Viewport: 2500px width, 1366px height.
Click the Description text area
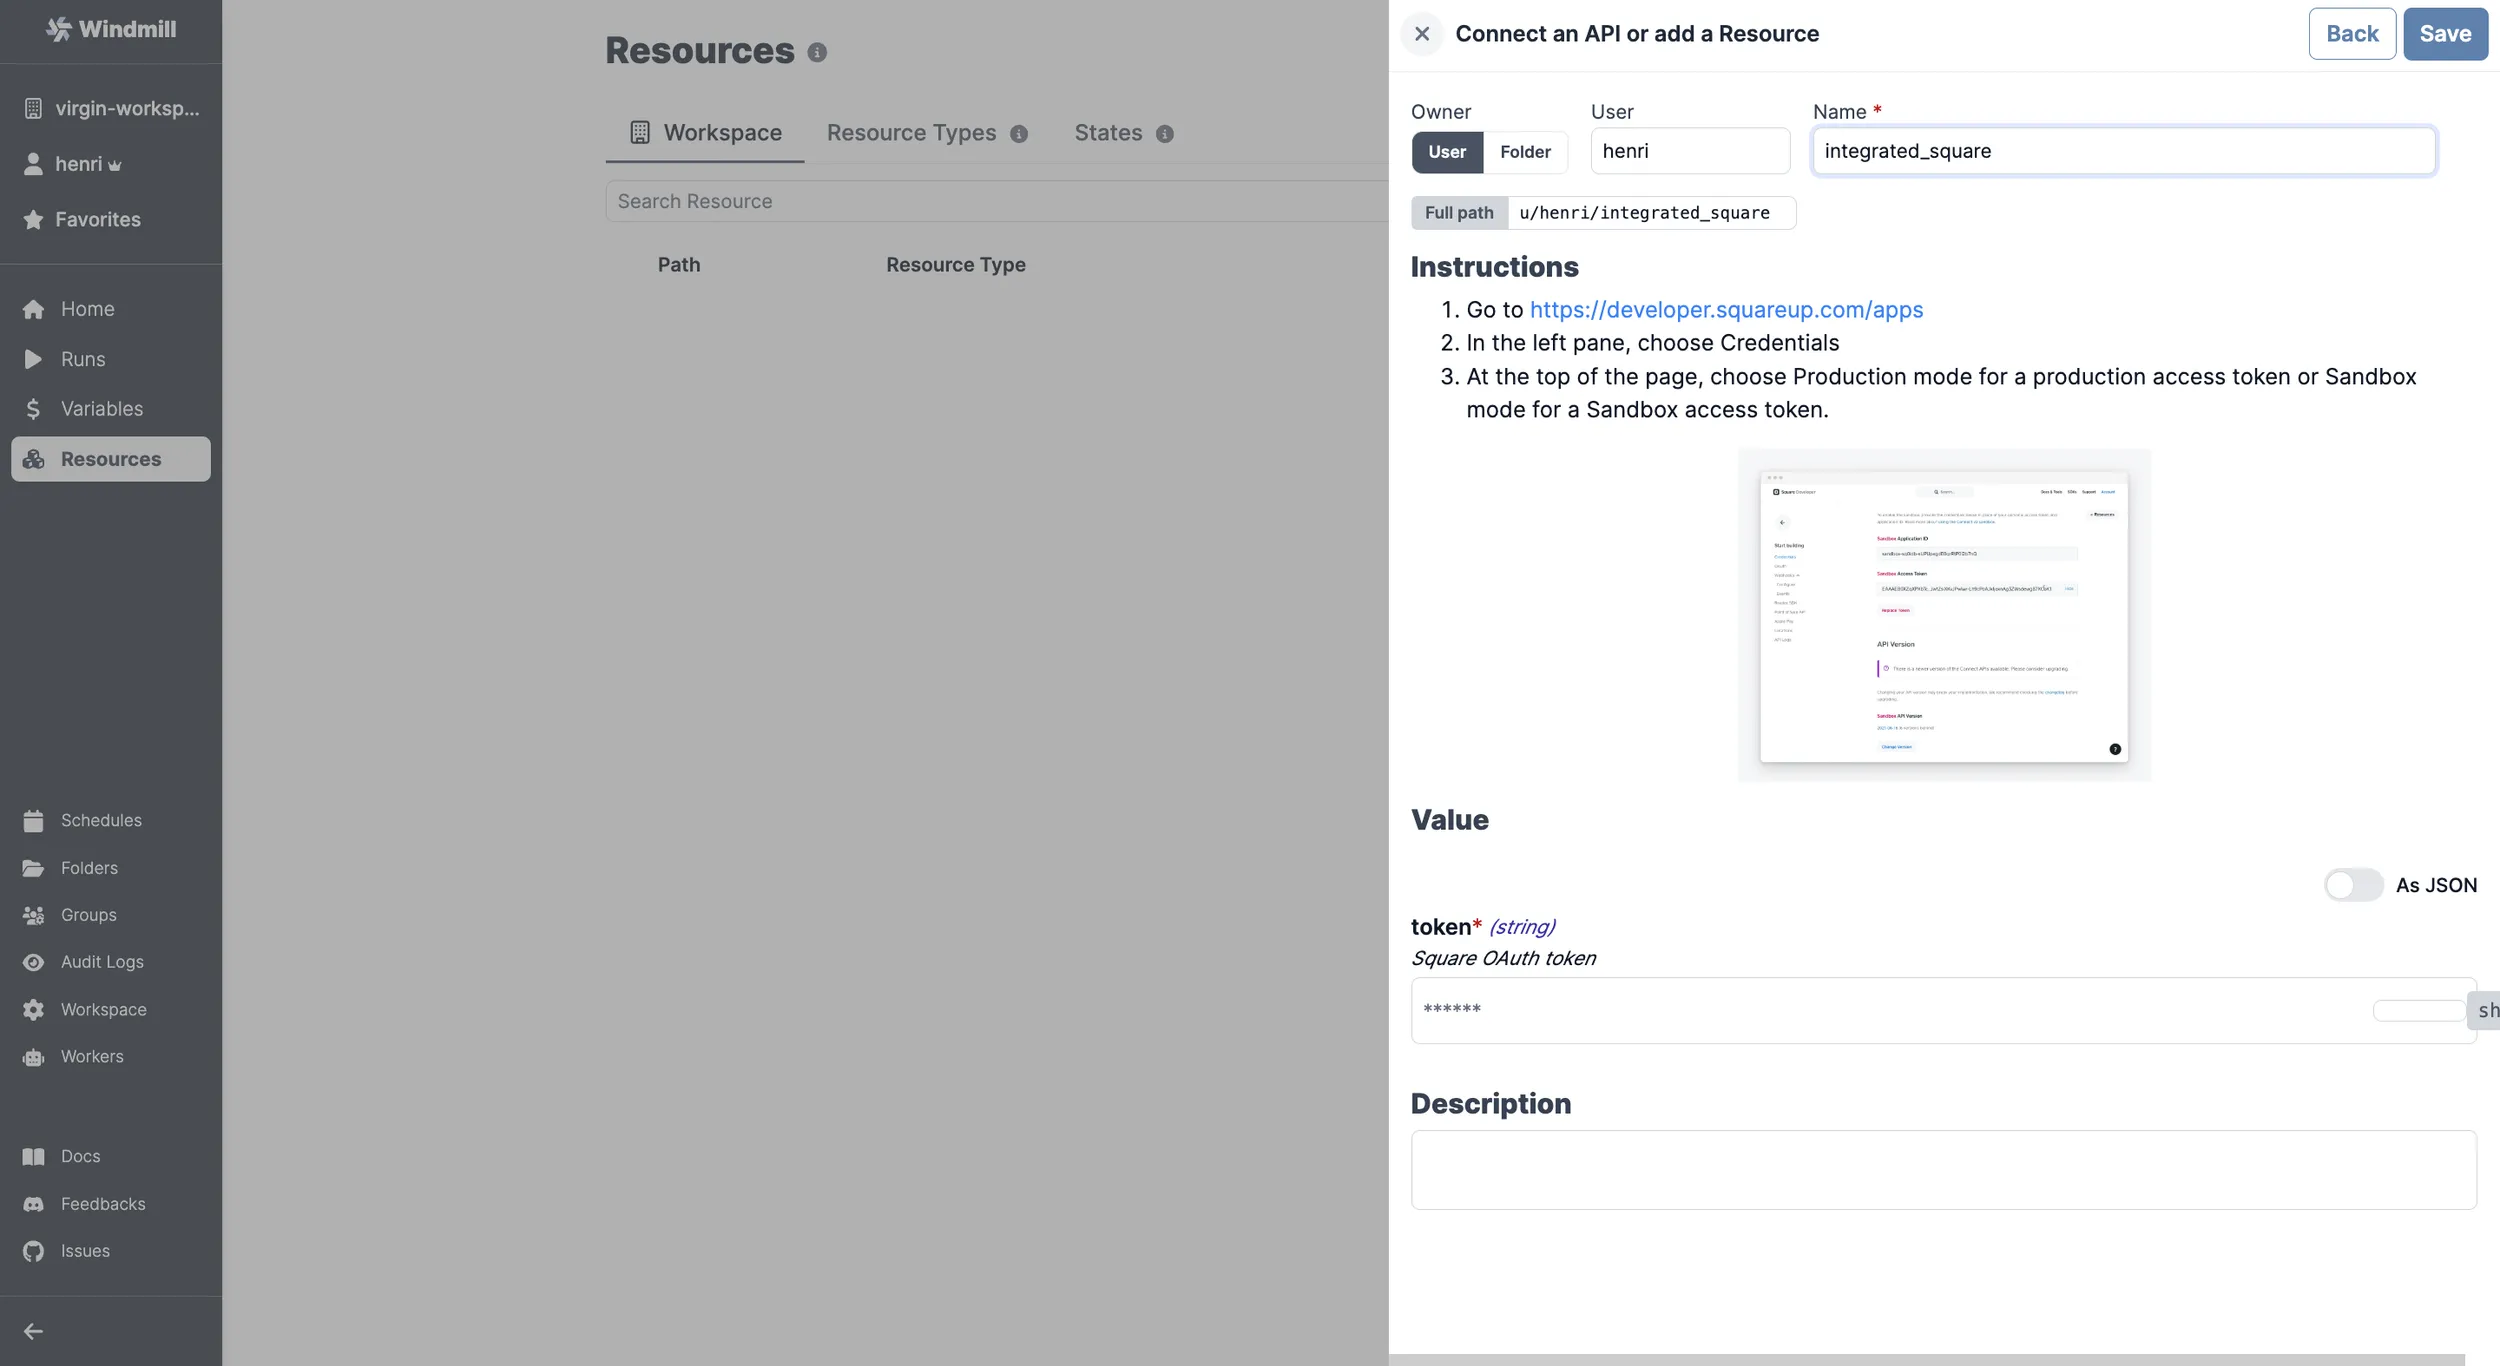1941,1170
